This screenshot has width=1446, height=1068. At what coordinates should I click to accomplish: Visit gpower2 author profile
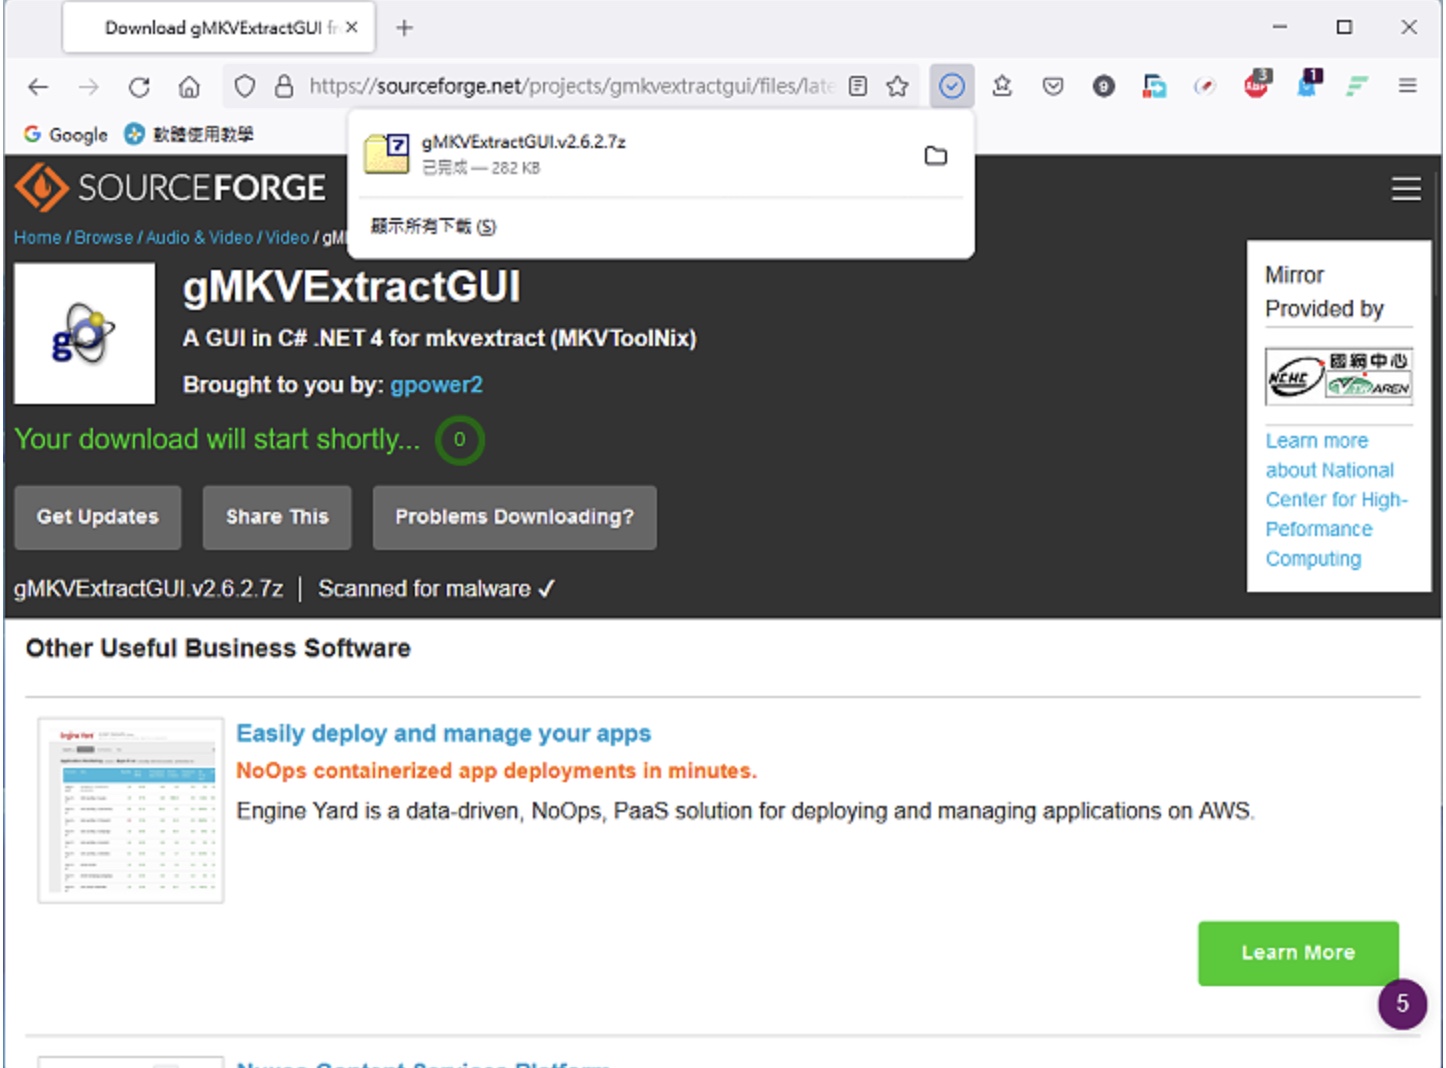click(436, 385)
